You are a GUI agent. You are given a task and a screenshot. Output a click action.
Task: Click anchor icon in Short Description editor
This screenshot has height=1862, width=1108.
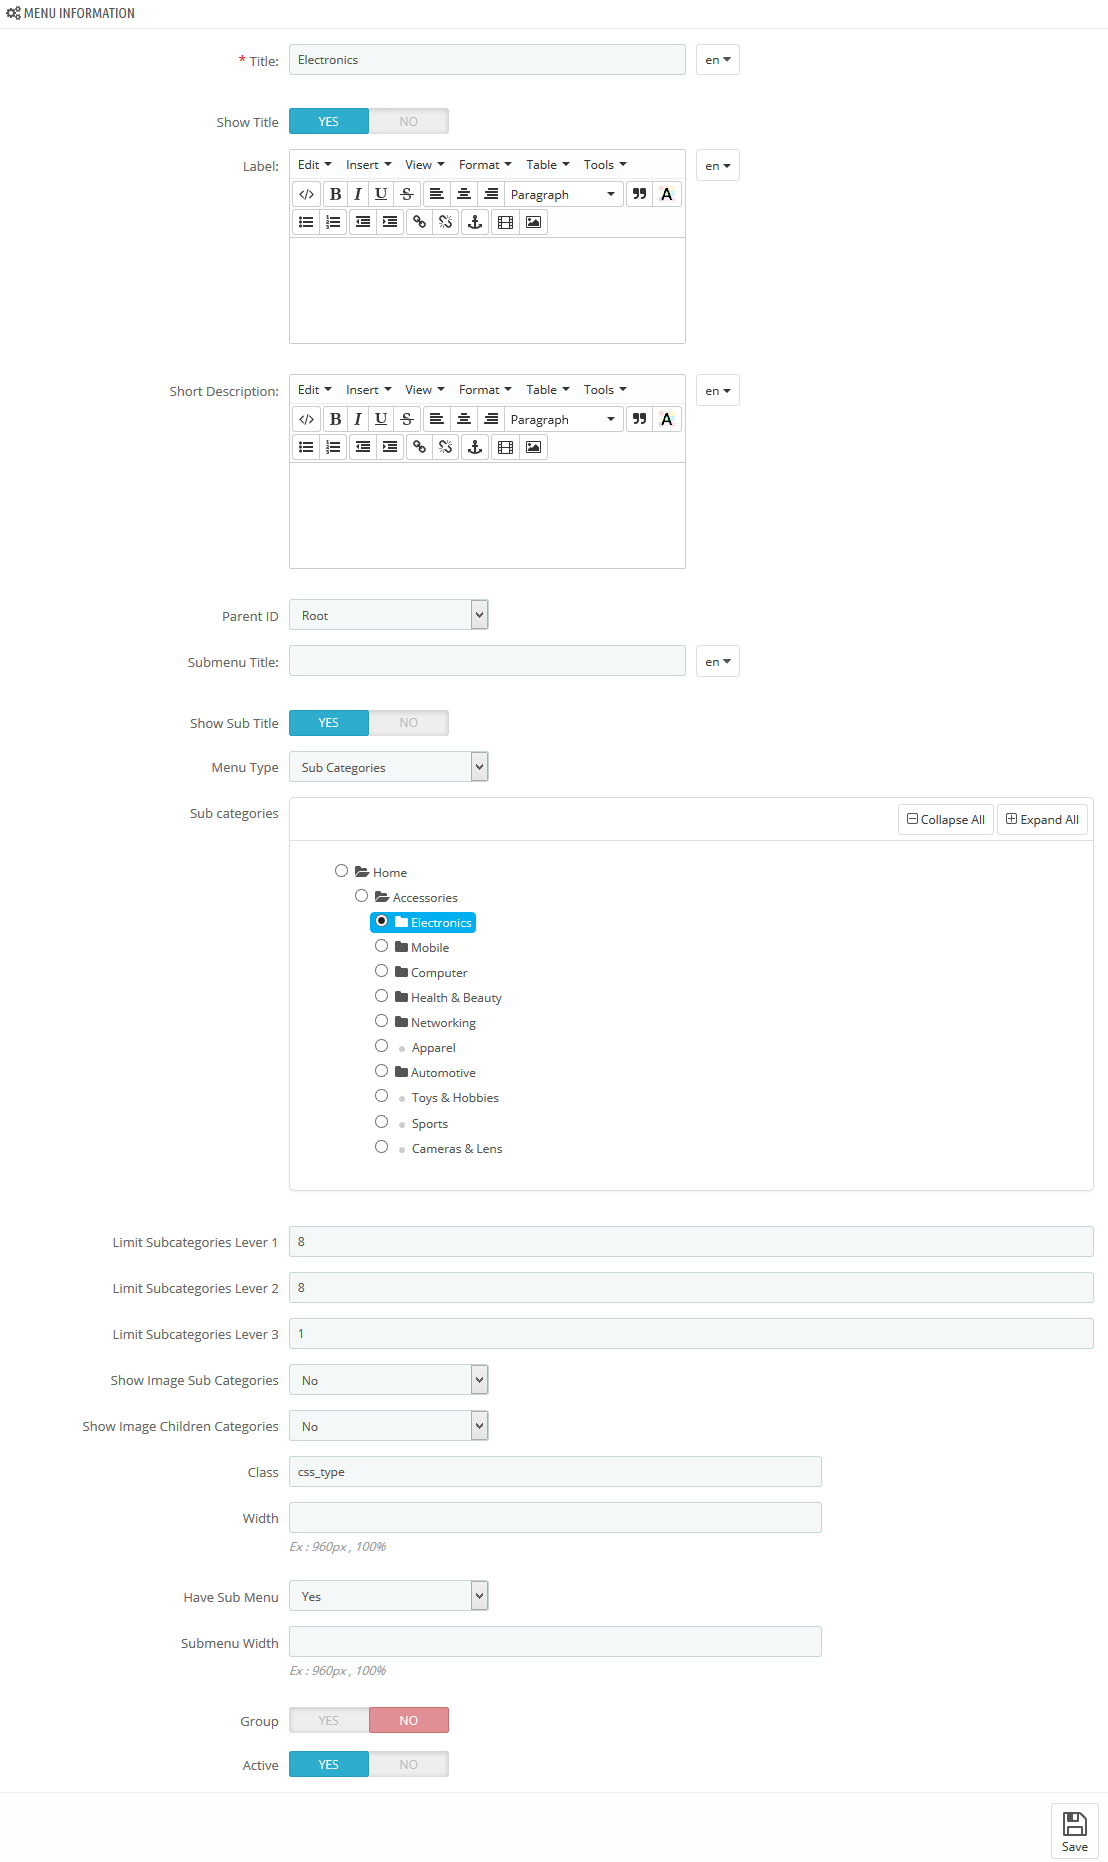point(475,447)
